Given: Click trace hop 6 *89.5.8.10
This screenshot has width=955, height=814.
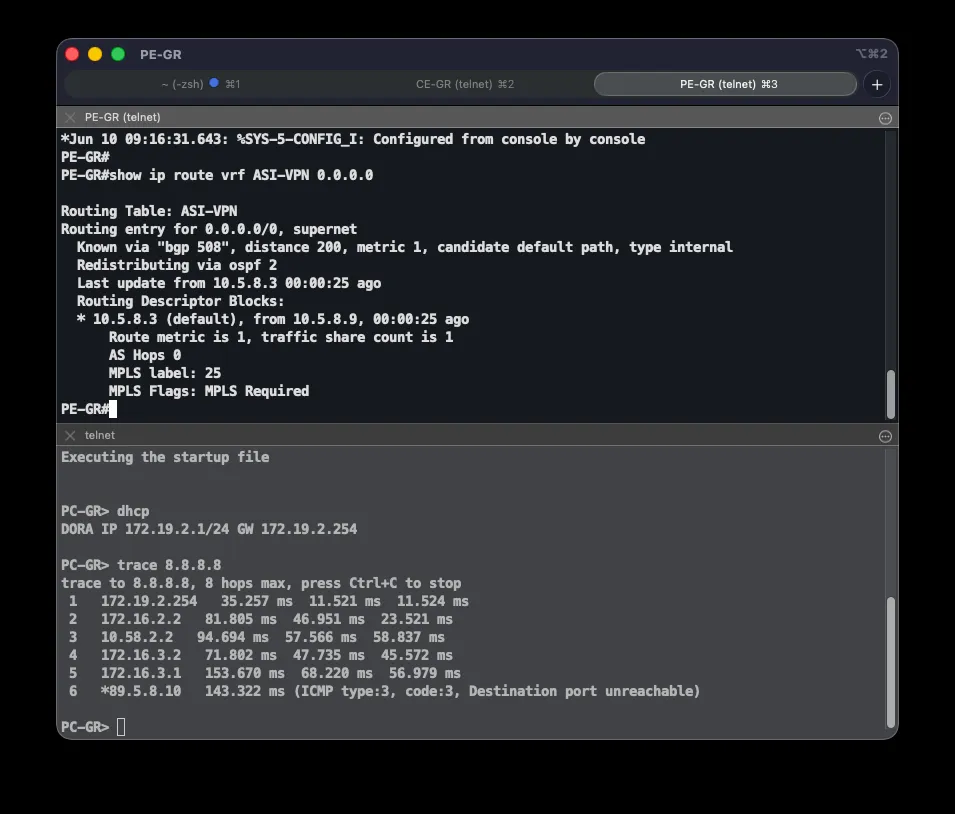Looking at the screenshot, I should tap(384, 691).
